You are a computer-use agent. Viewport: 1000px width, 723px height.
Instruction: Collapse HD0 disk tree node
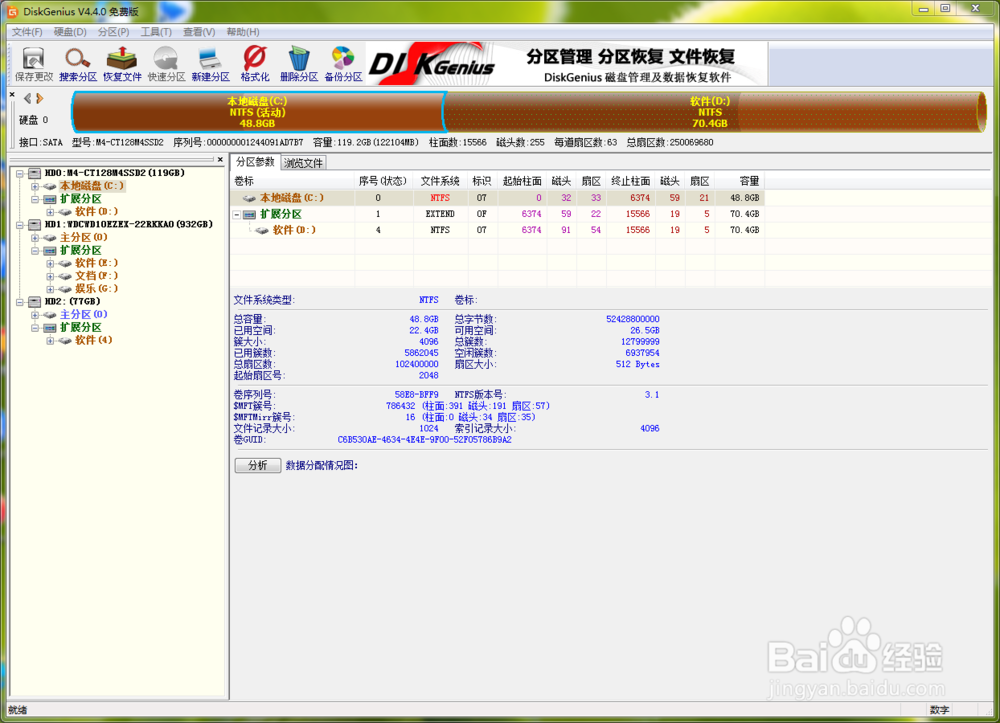[20, 173]
